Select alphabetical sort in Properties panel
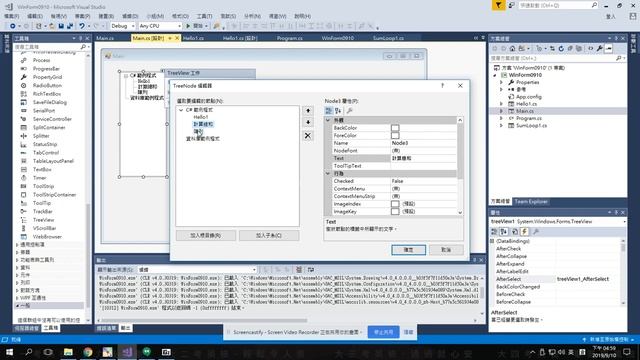 [x=504, y=231]
